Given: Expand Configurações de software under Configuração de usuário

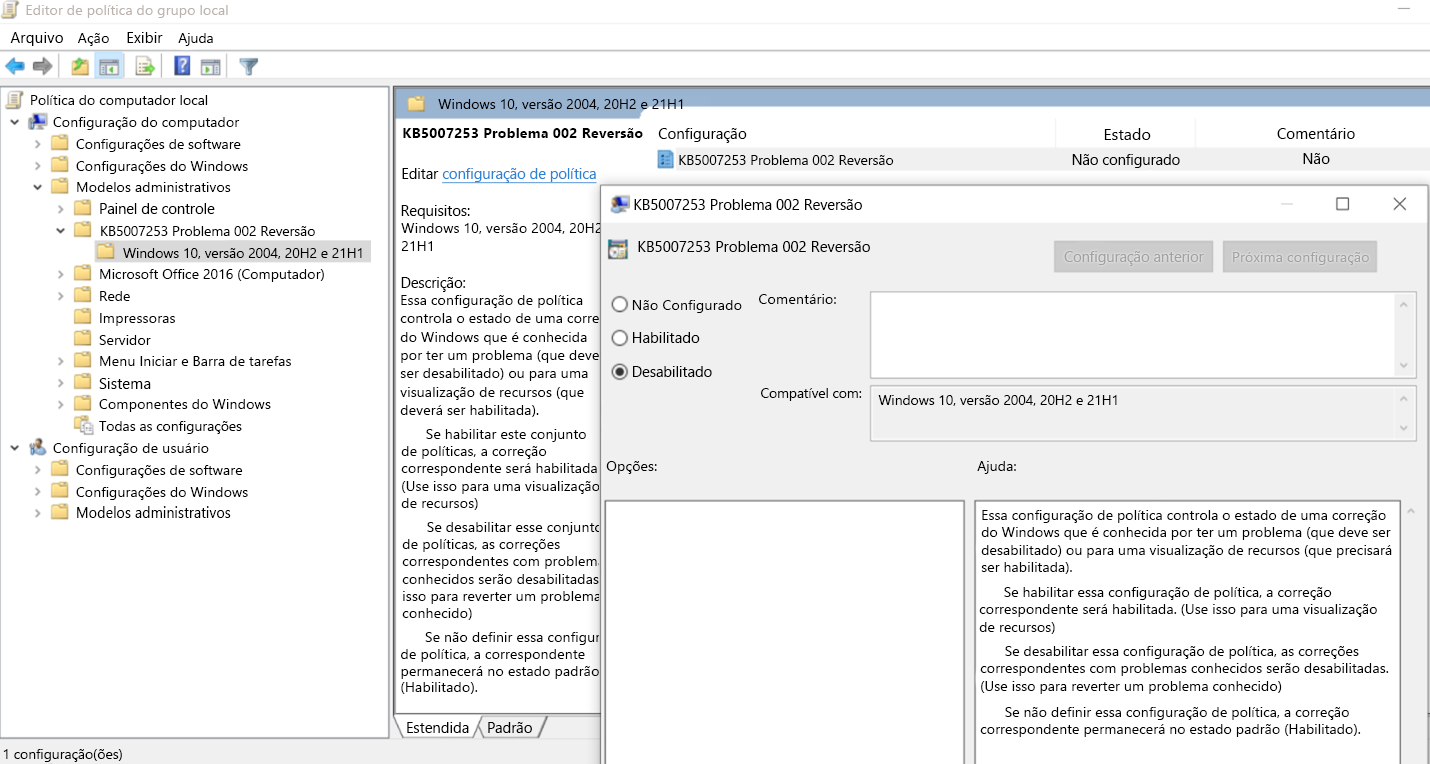Looking at the screenshot, I should (x=37, y=470).
